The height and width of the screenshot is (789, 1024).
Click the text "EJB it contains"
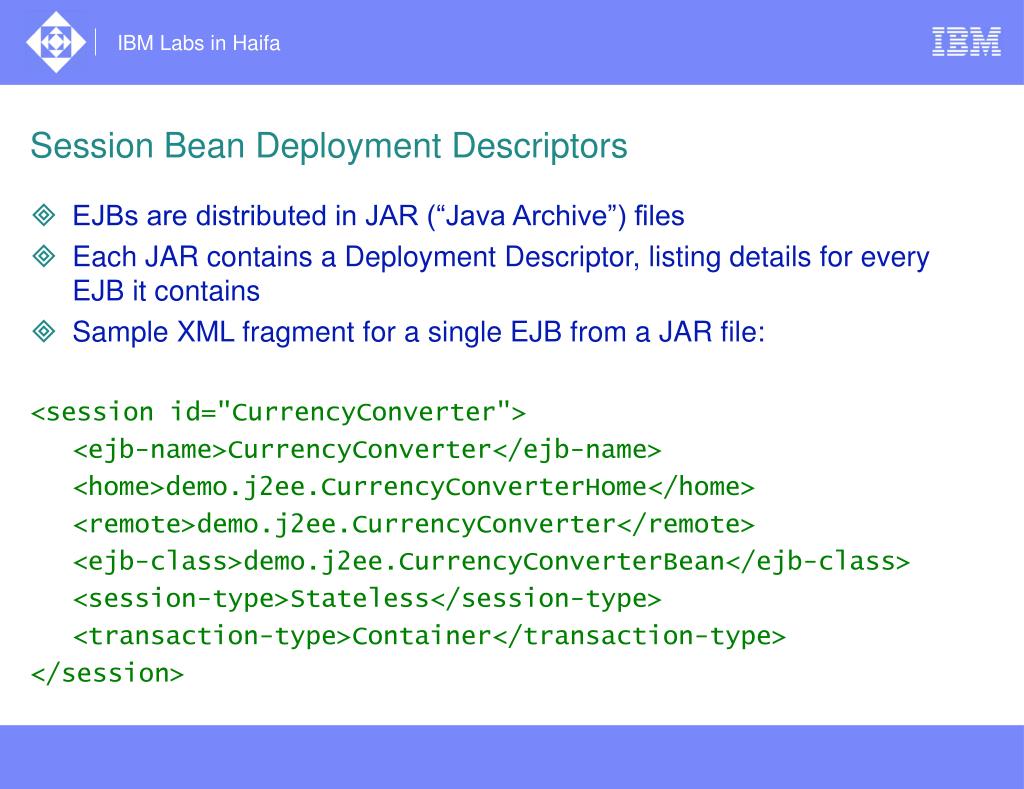[166, 291]
